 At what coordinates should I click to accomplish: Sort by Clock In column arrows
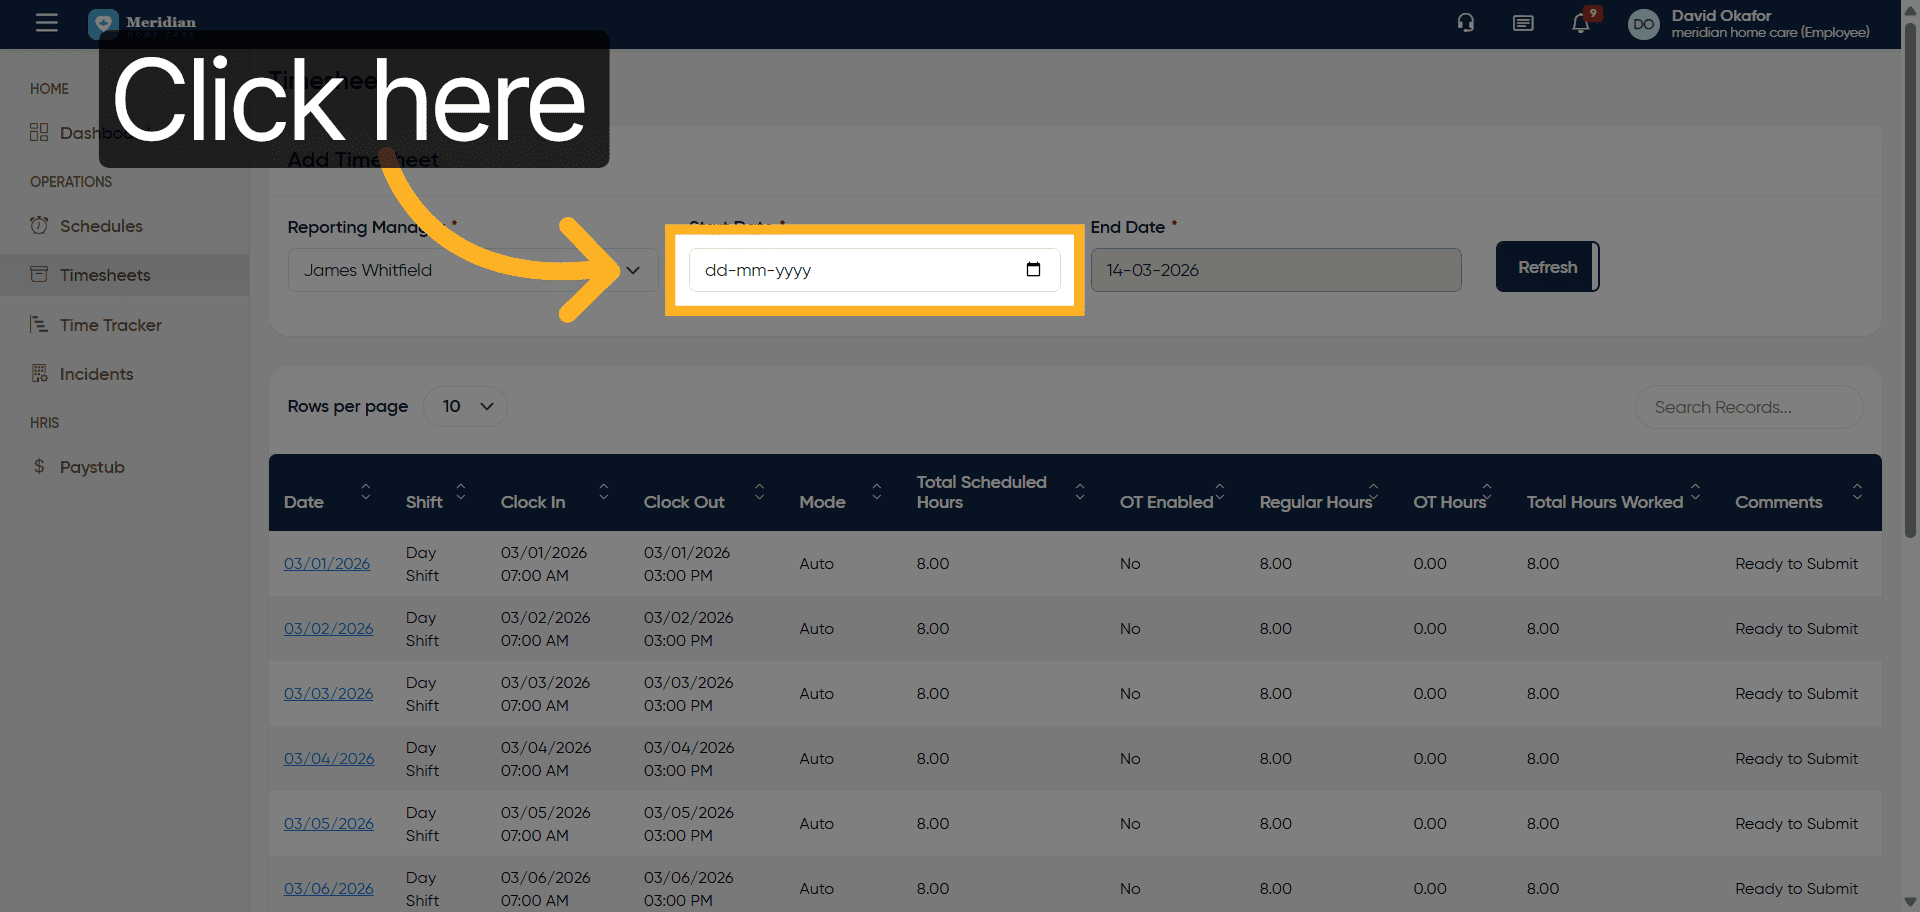tap(603, 491)
